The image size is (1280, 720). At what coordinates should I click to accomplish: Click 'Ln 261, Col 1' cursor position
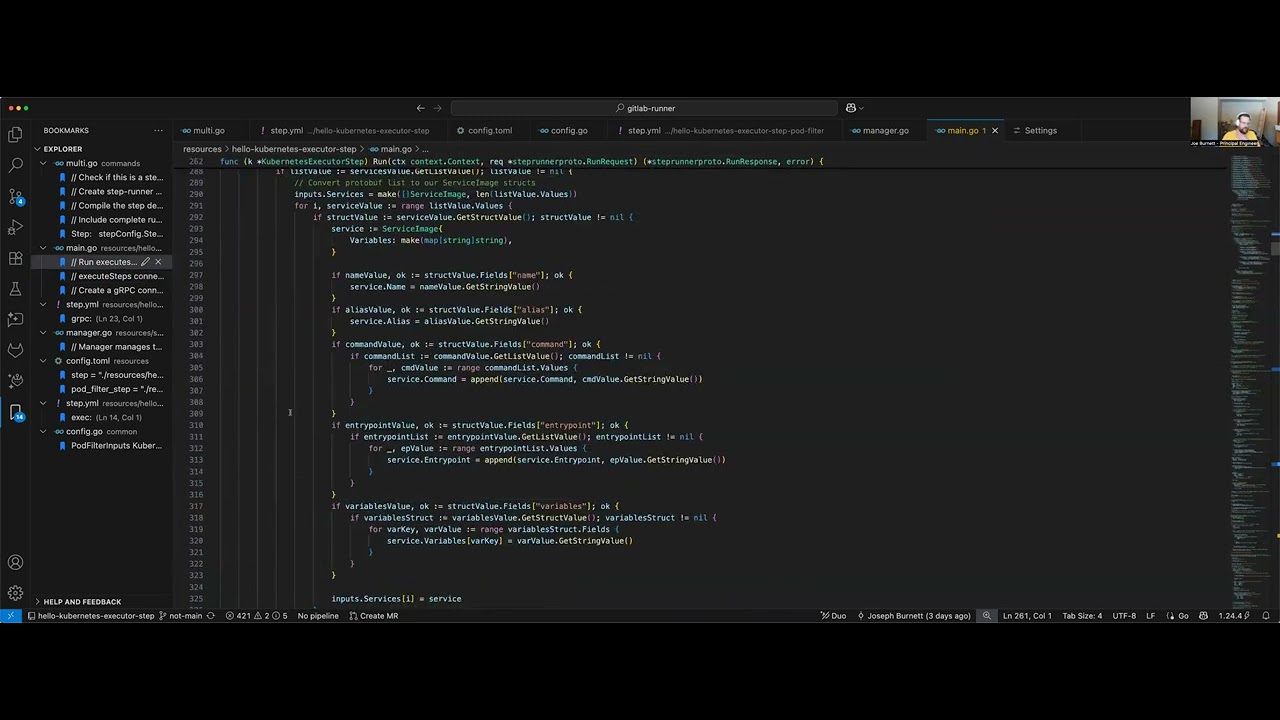tap(1027, 616)
